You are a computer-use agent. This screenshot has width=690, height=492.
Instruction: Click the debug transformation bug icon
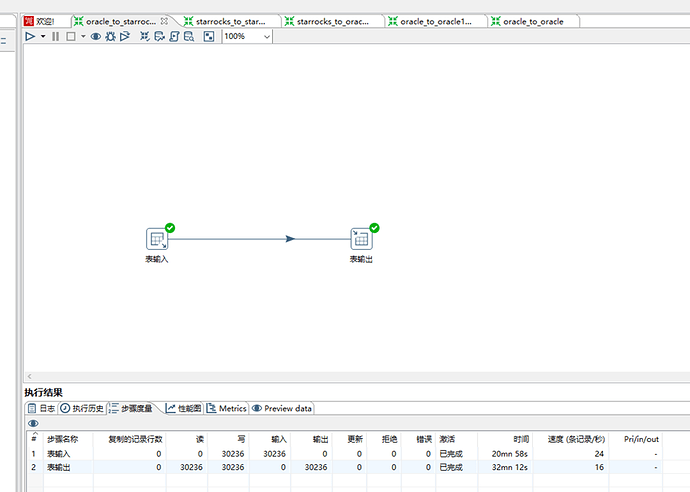pos(110,36)
